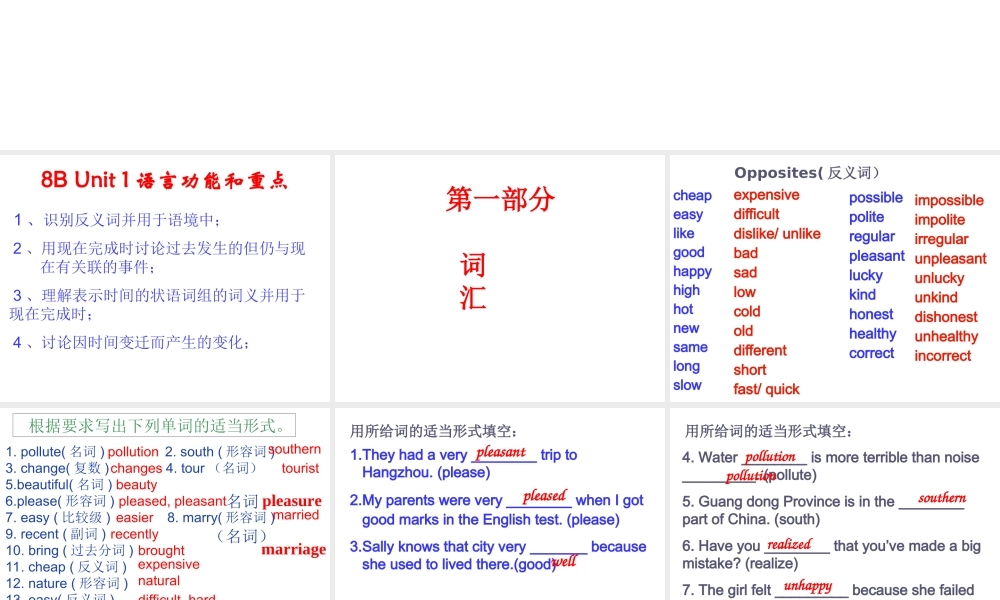Click the blue word 'high'
1000x600 pixels.
pos(686,291)
